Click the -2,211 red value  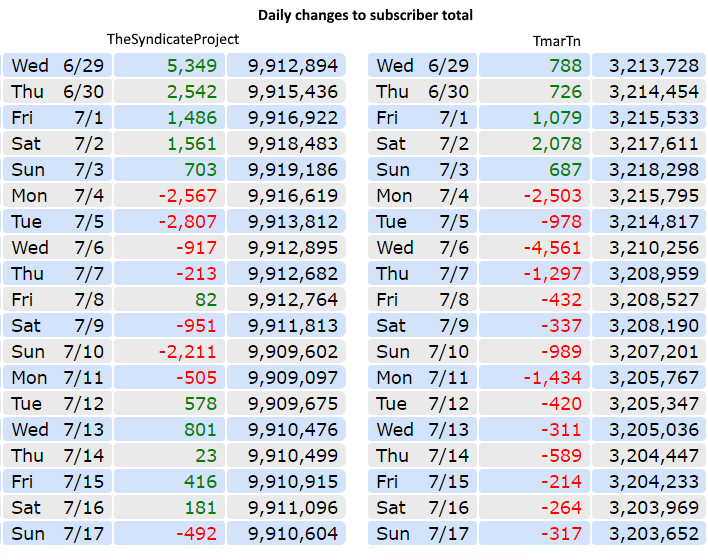coord(187,352)
